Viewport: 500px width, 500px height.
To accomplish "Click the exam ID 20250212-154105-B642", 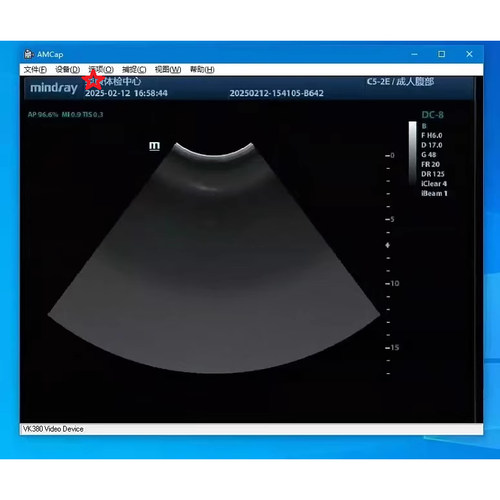I will click(276, 93).
